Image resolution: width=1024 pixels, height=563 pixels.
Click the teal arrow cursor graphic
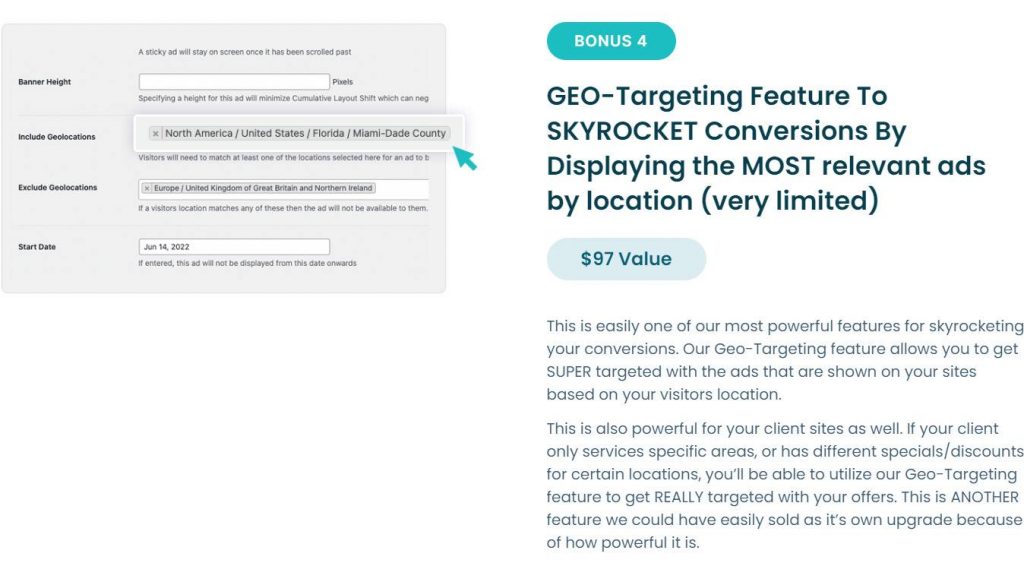click(x=465, y=157)
